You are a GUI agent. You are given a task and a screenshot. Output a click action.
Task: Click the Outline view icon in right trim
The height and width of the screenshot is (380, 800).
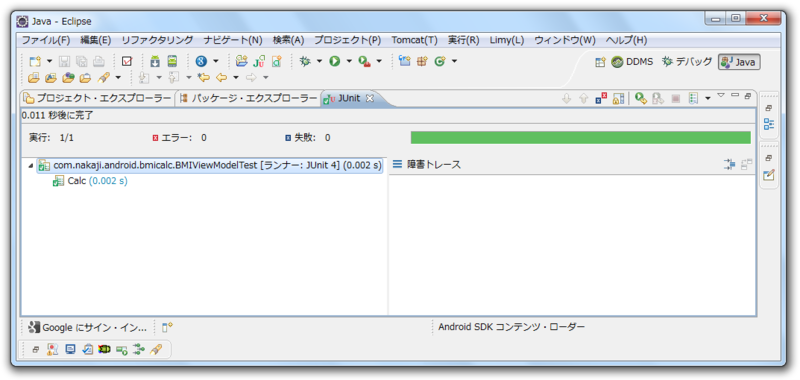[769, 124]
